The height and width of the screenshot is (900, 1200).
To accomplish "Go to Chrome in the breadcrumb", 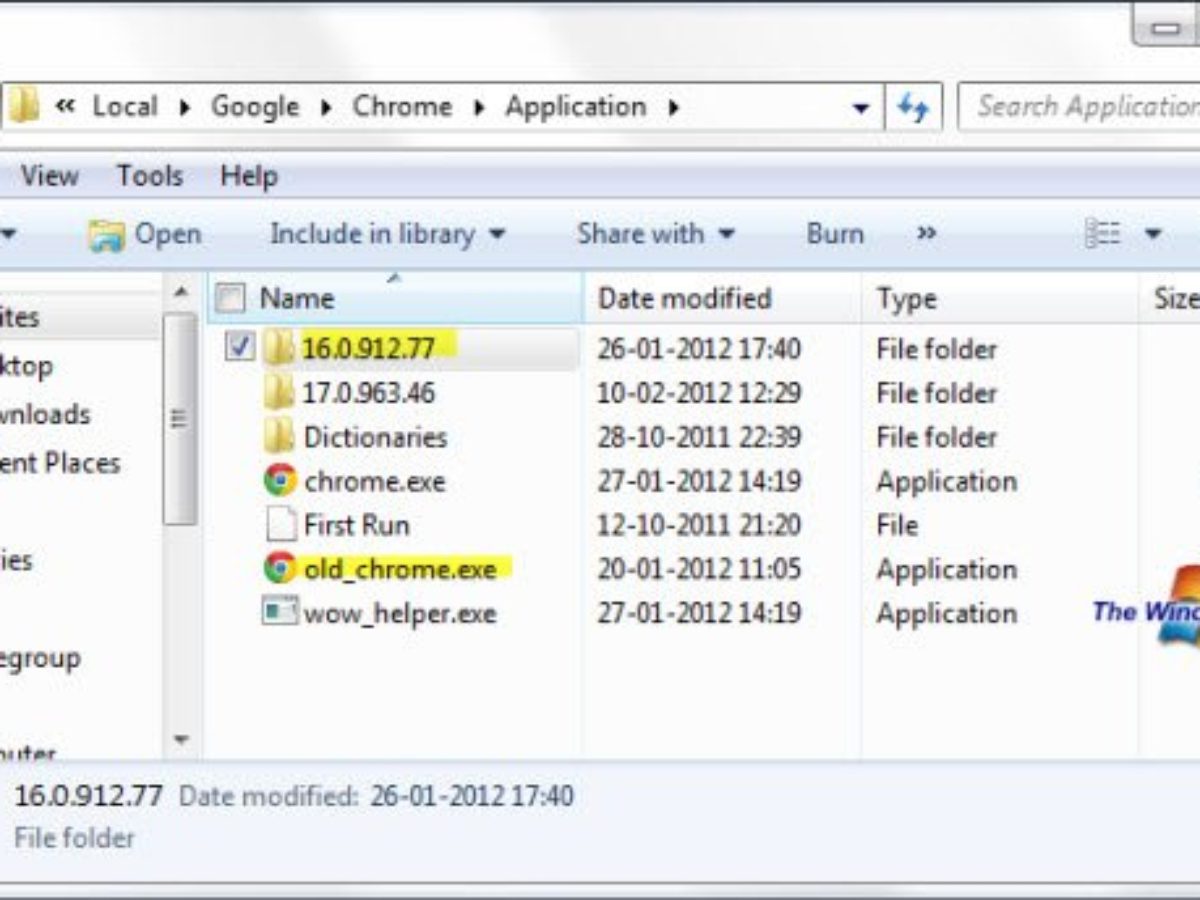I will point(402,106).
